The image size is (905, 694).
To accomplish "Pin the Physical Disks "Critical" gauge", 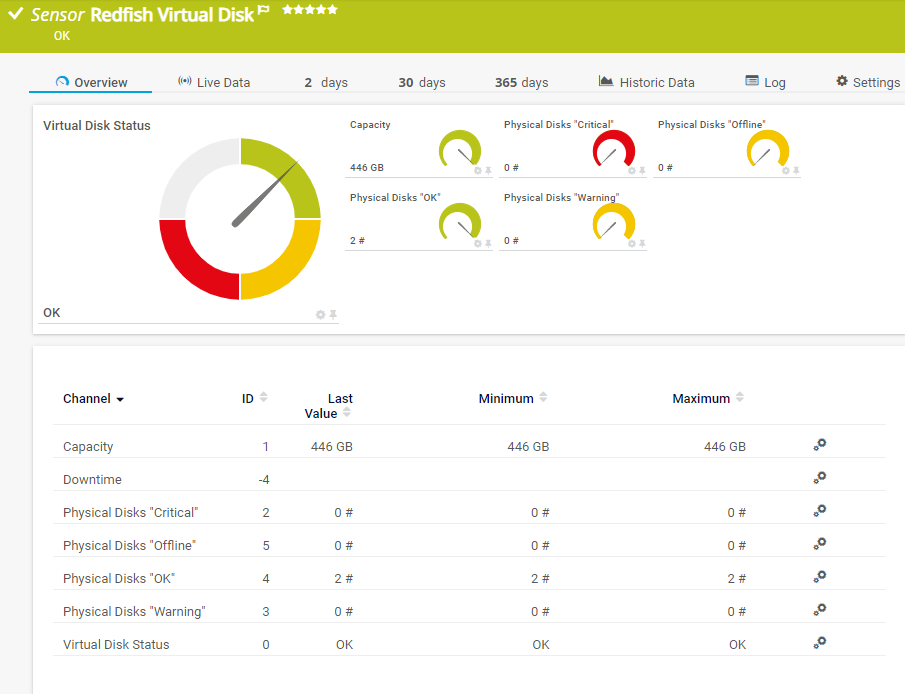I will tap(642, 171).
